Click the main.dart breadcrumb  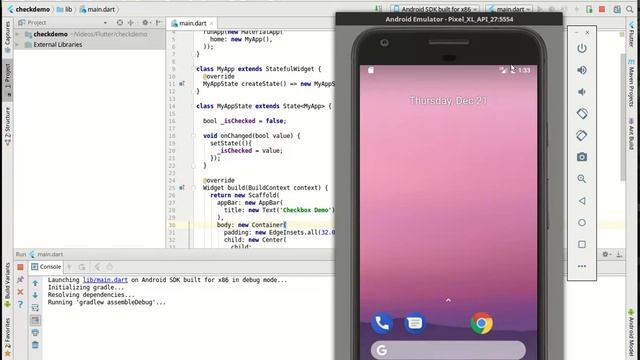(97, 9)
